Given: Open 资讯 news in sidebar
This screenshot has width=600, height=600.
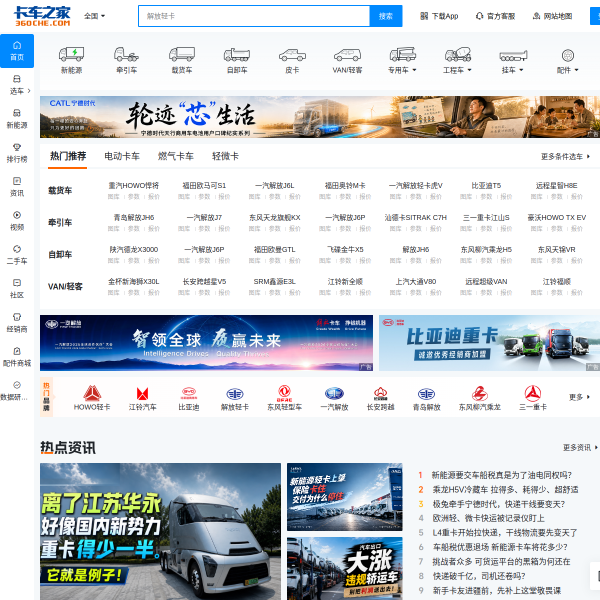Looking at the screenshot, I should coord(17,187).
